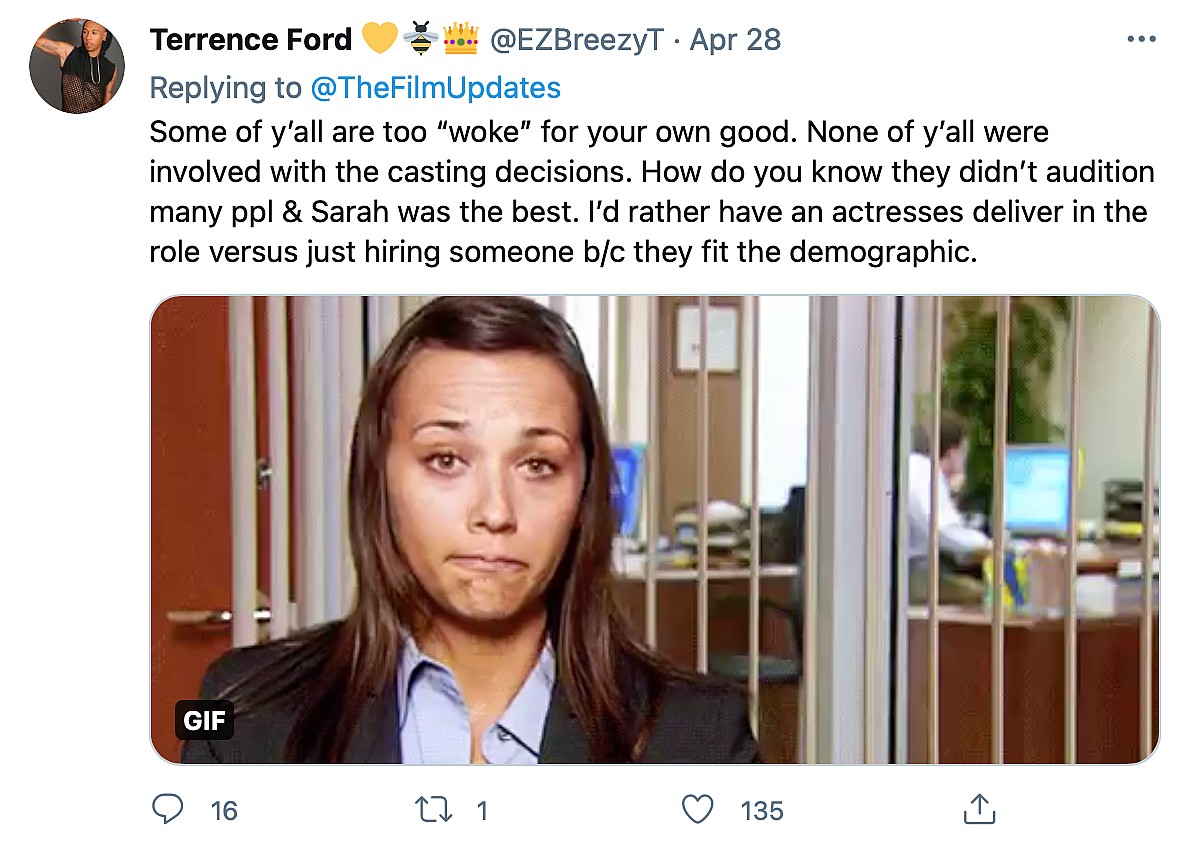1188x850 pixels.
Task: Retweet this tweet using the retweet icon
Action: click(x=431, y=809)
